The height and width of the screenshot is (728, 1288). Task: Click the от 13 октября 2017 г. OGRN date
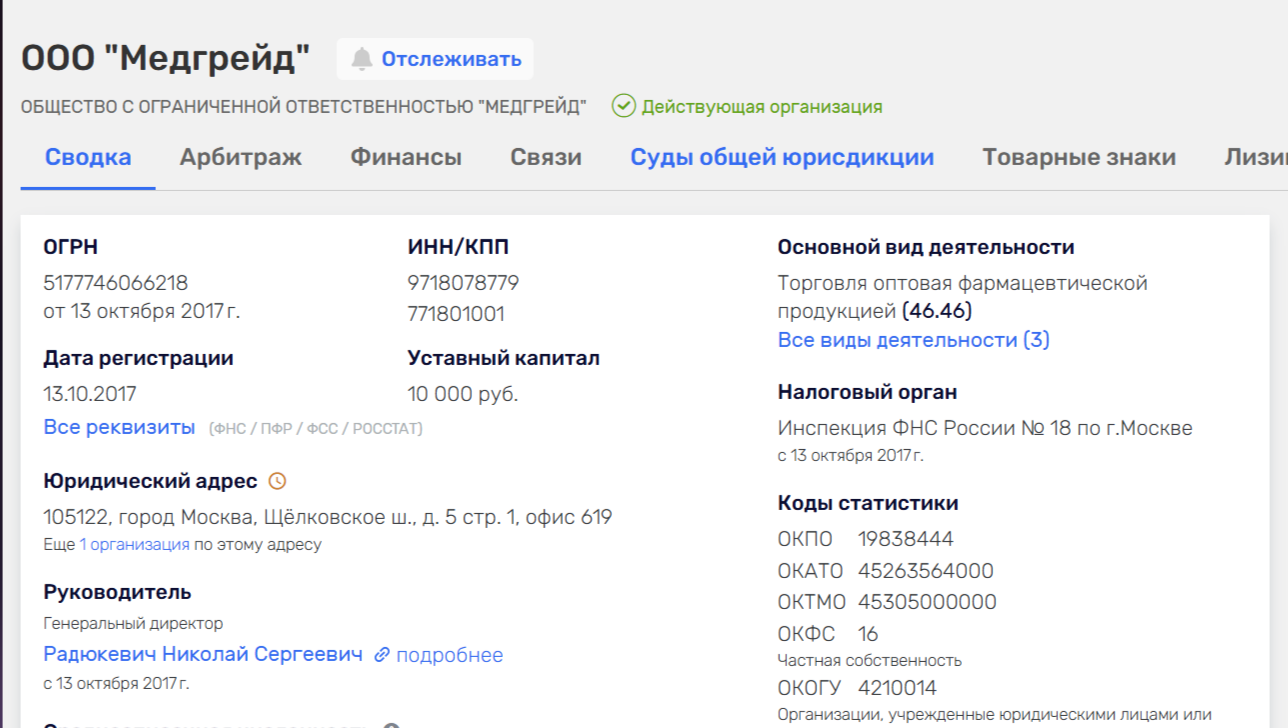[142, 311]
